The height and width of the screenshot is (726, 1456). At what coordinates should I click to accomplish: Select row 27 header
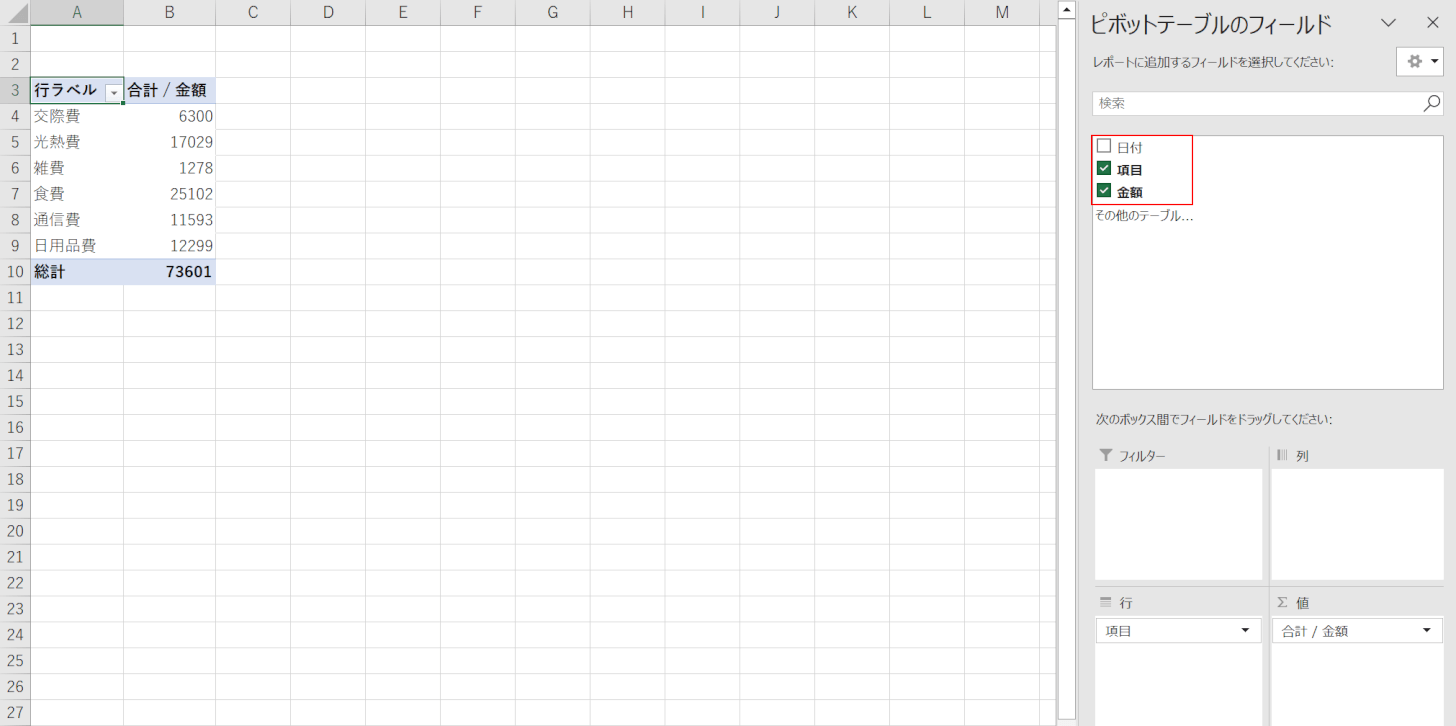tap(15, 712)
